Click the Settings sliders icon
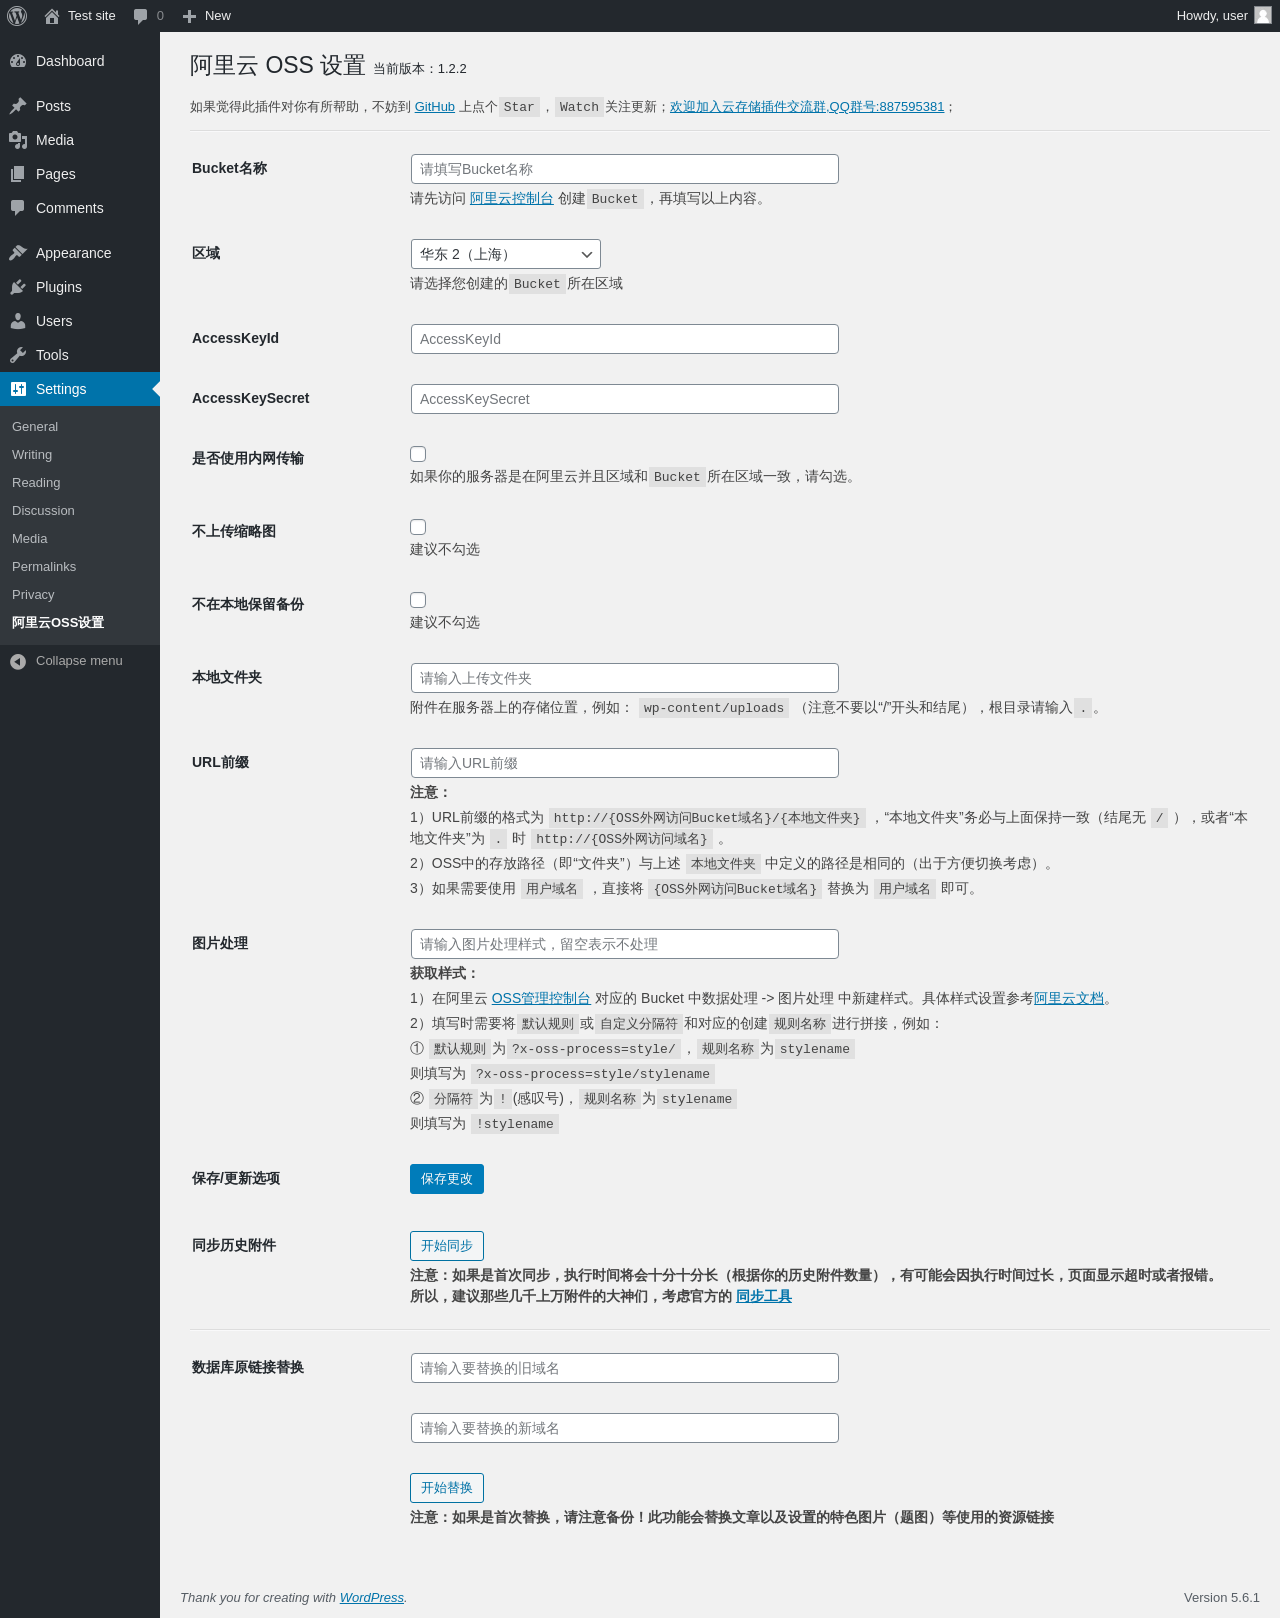The height and width of the screenshot is (1618, 1280). pyautogui.click(x=18, y=389)
